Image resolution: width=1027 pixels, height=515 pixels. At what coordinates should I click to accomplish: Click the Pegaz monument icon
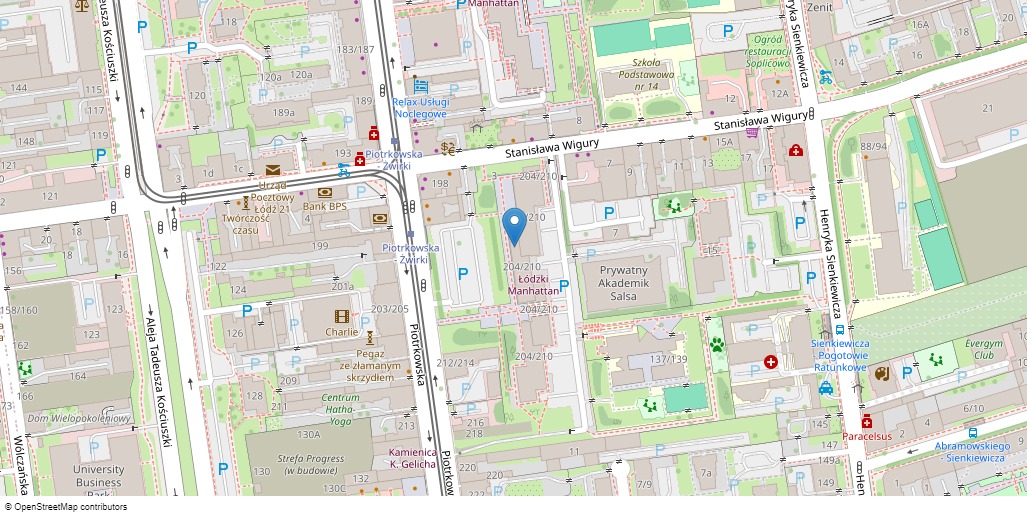(370, 337)
